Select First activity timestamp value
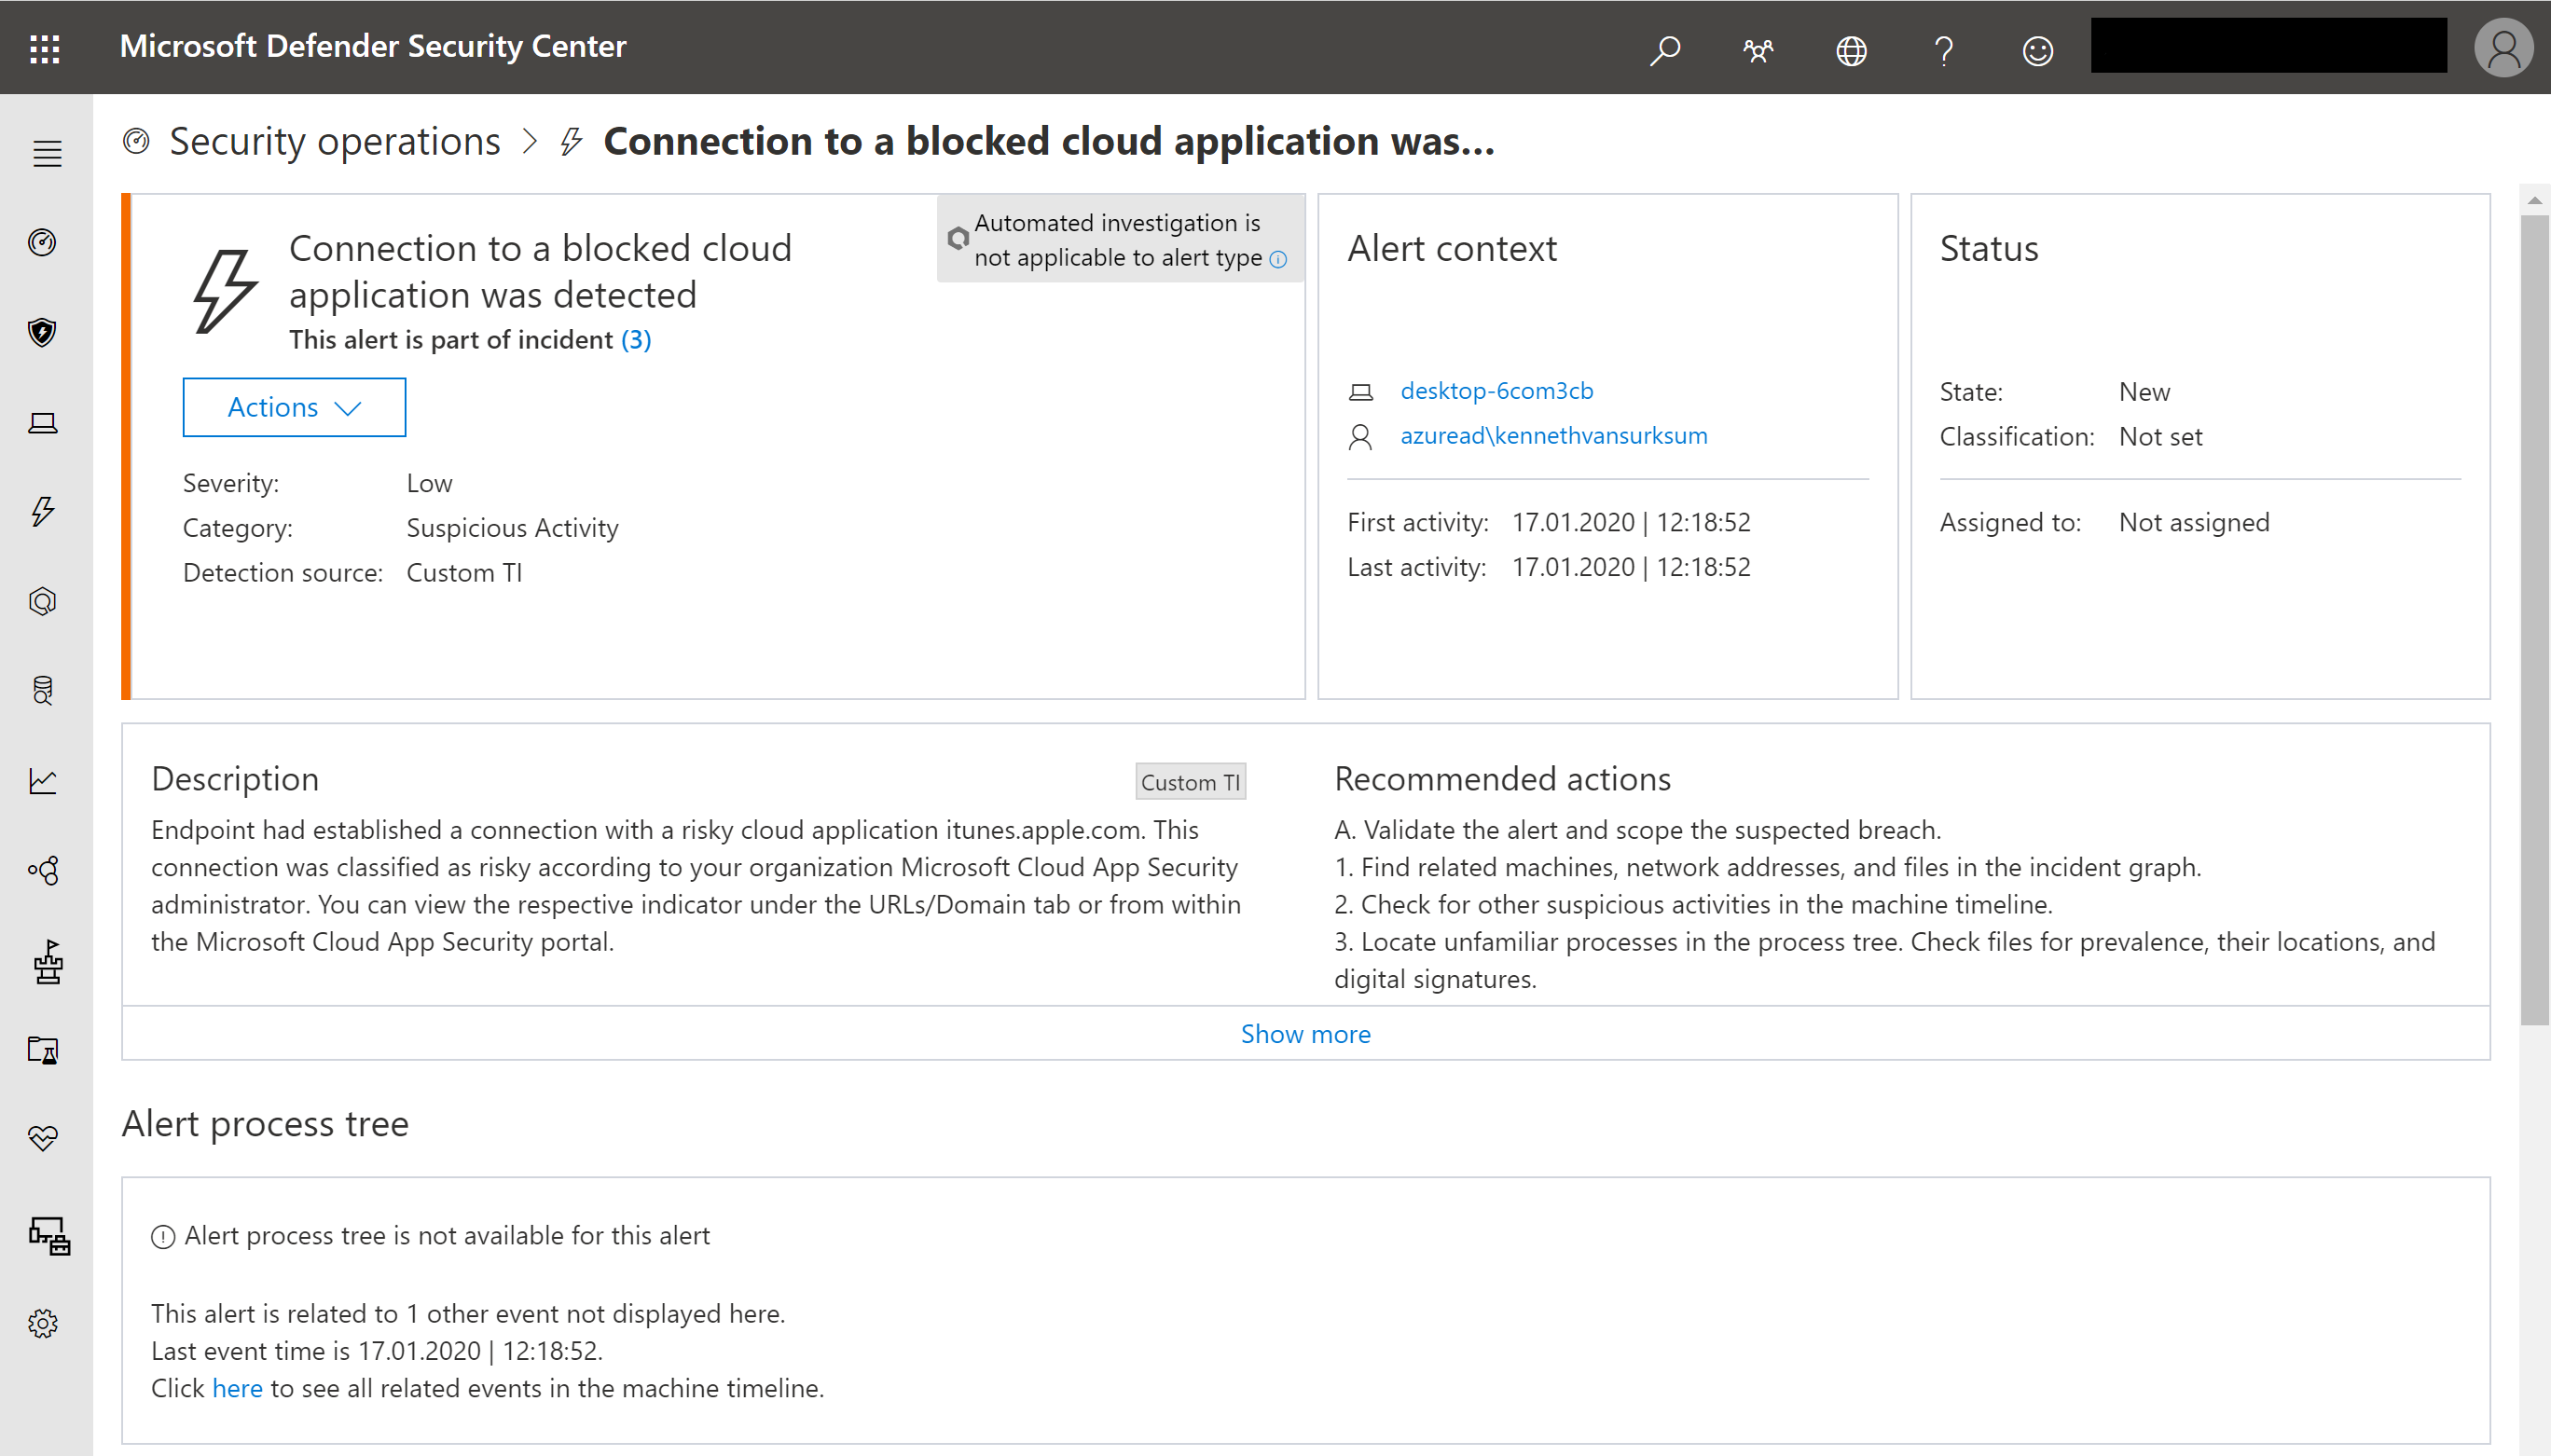Screen dimensions: 2551x1456 (1631, 523)
